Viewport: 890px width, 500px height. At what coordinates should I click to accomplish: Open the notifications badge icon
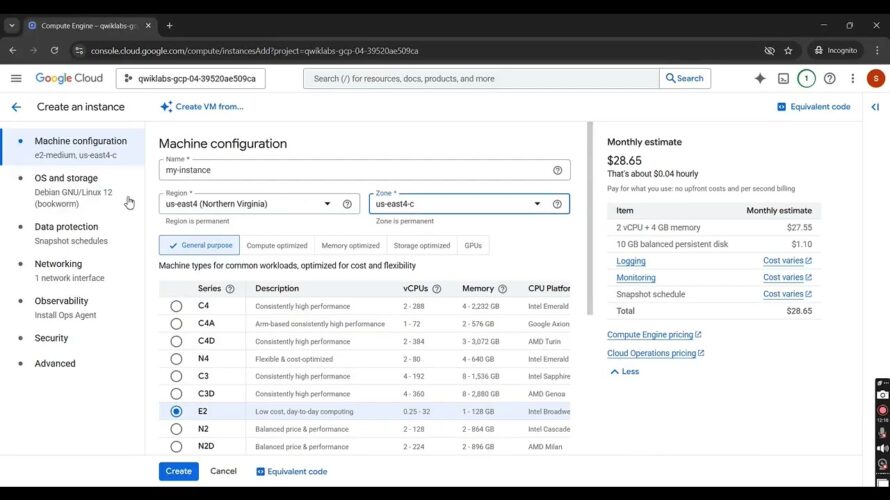806,78
